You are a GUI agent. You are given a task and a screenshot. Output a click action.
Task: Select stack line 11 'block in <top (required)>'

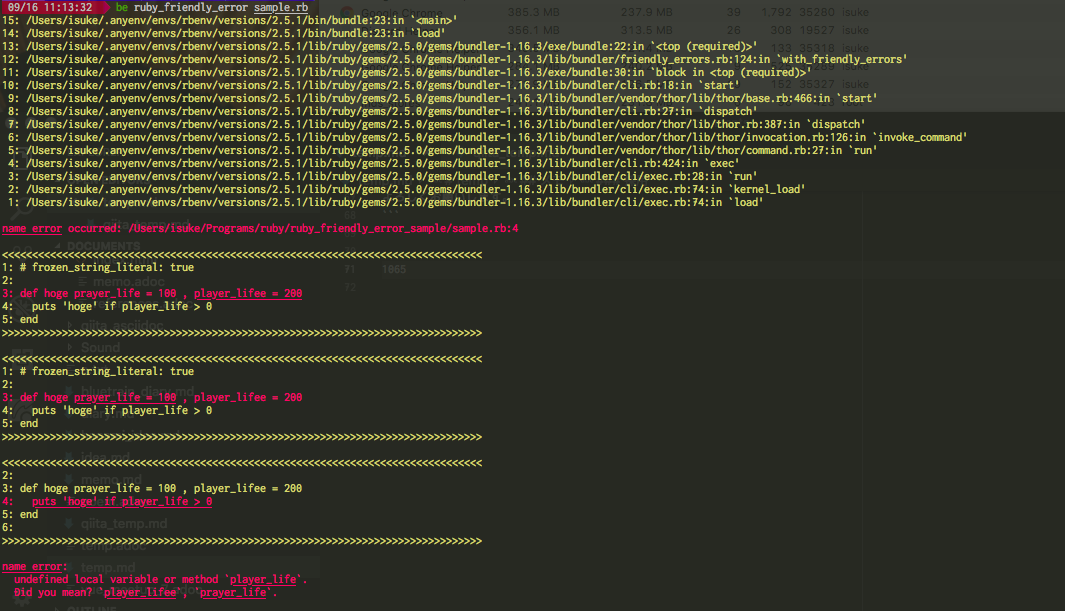[406, 72]
